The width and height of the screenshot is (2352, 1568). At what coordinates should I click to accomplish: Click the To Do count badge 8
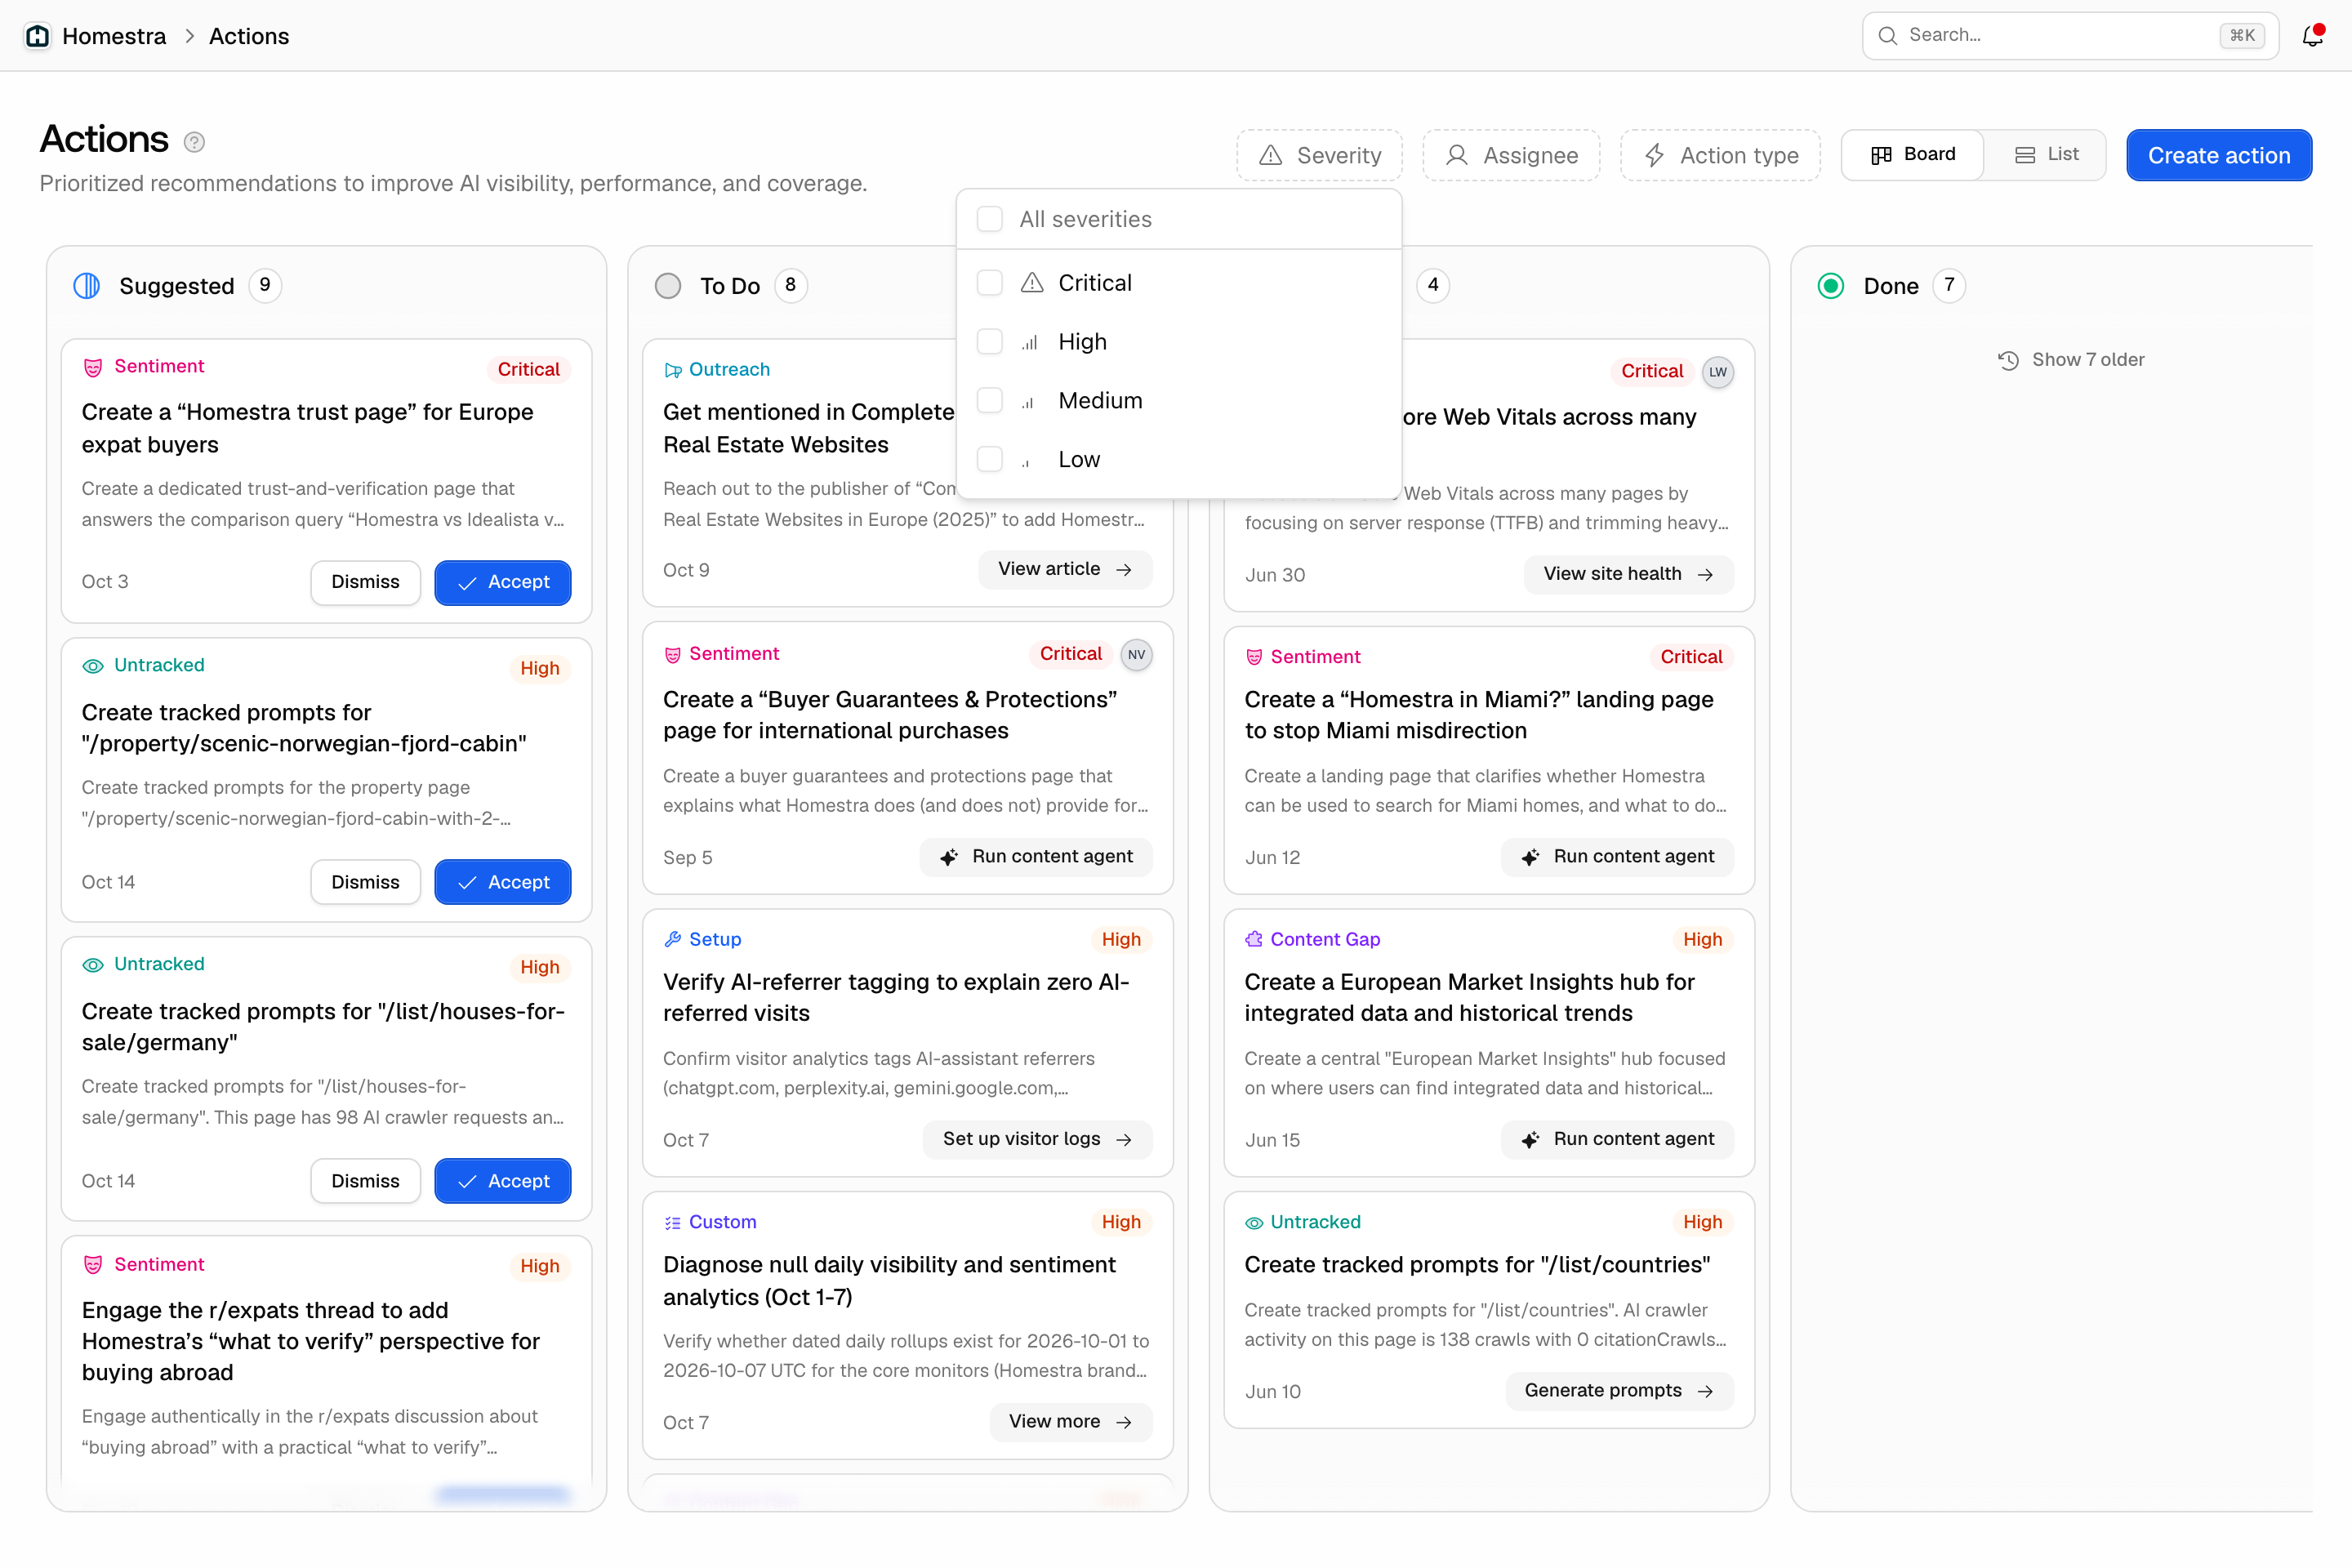pos(790,285)
